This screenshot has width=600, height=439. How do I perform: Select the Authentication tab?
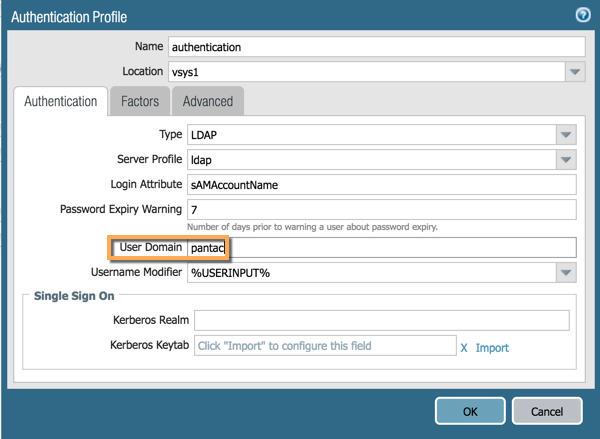pos(60,101)
